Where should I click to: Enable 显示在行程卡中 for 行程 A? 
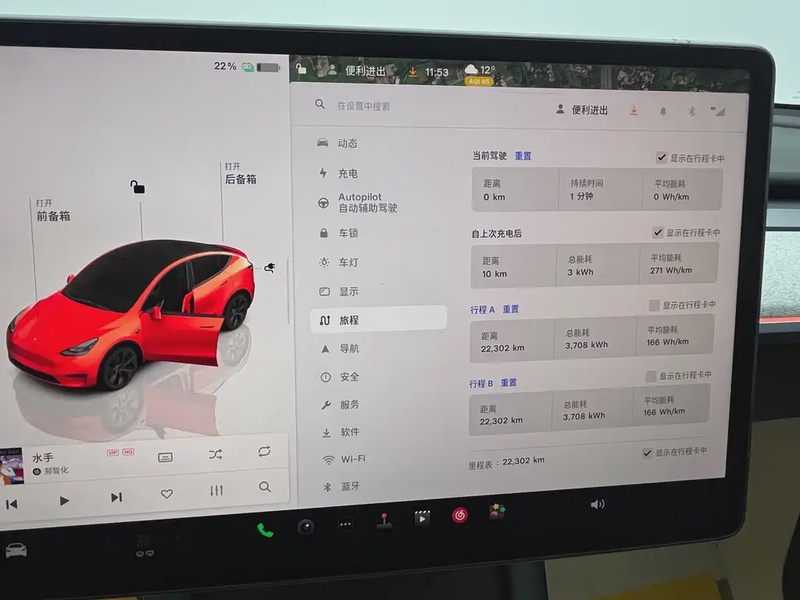pyautogui.click(x=654, y=305)
